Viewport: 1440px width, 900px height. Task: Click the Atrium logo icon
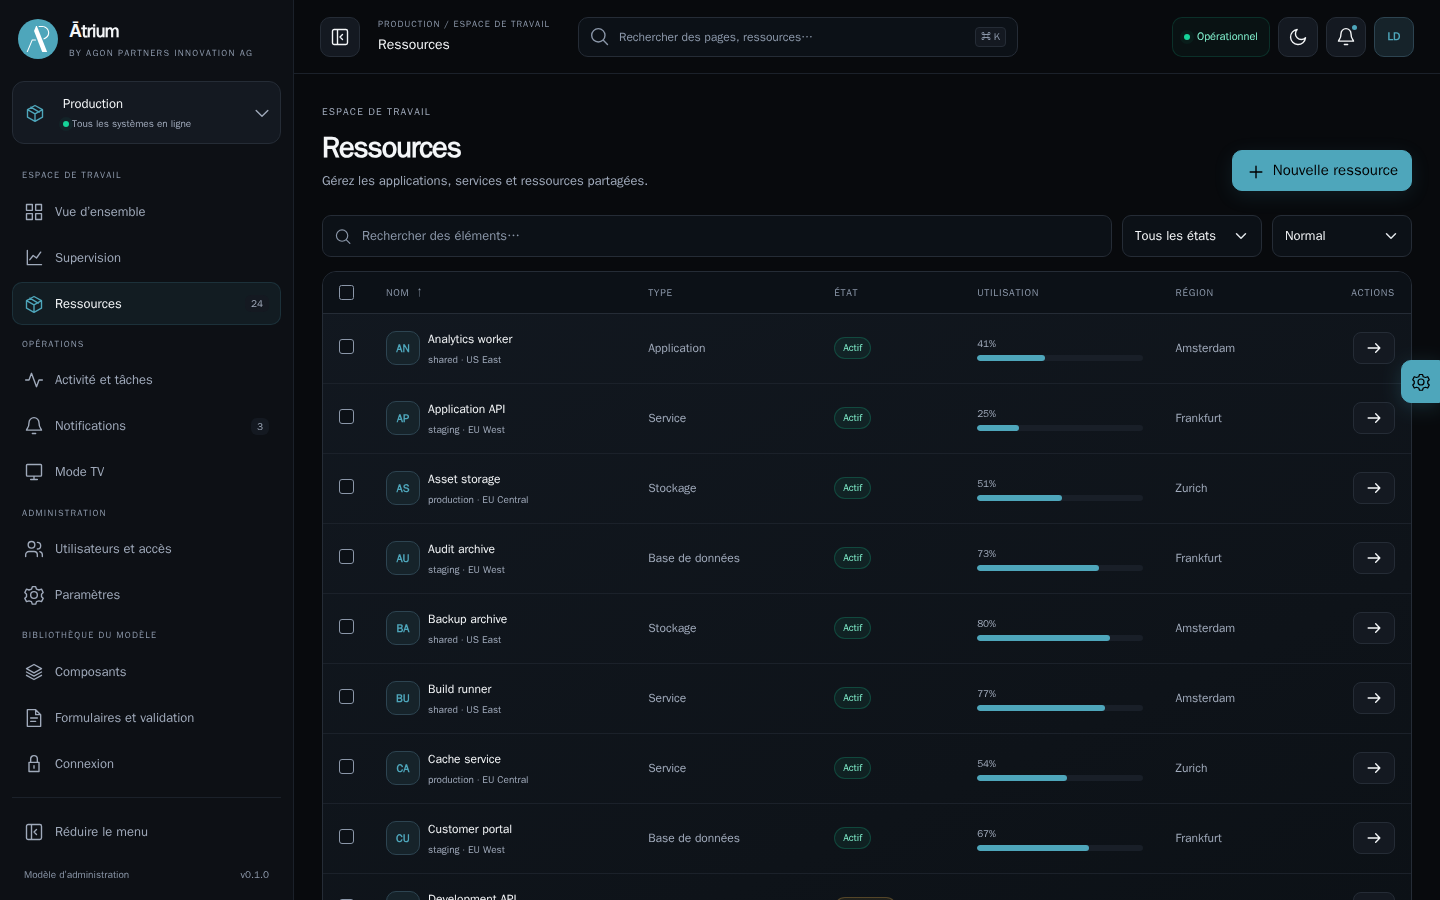(x=38, y=39)
